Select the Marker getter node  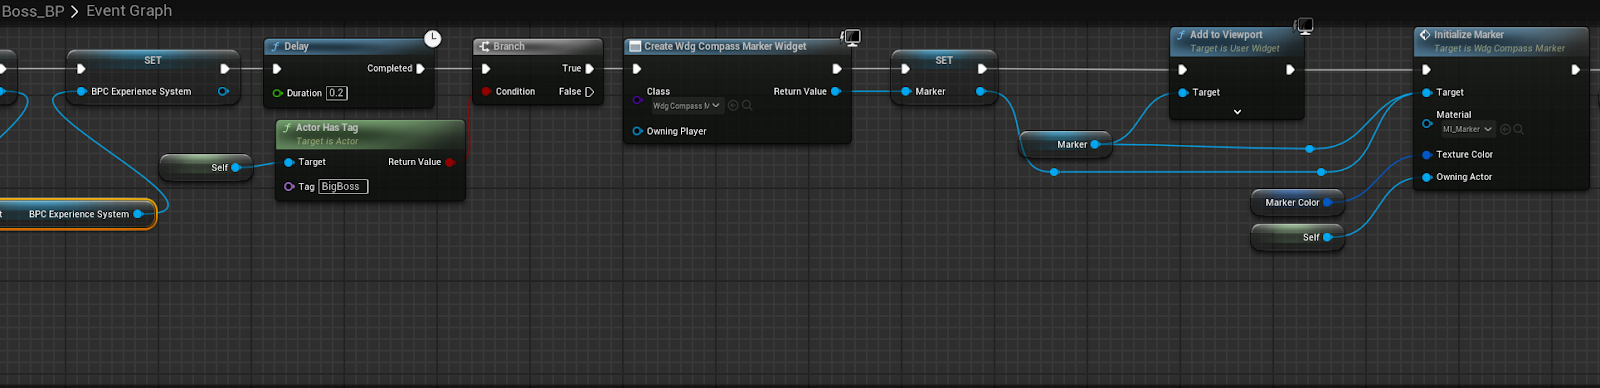[1066, 144]
